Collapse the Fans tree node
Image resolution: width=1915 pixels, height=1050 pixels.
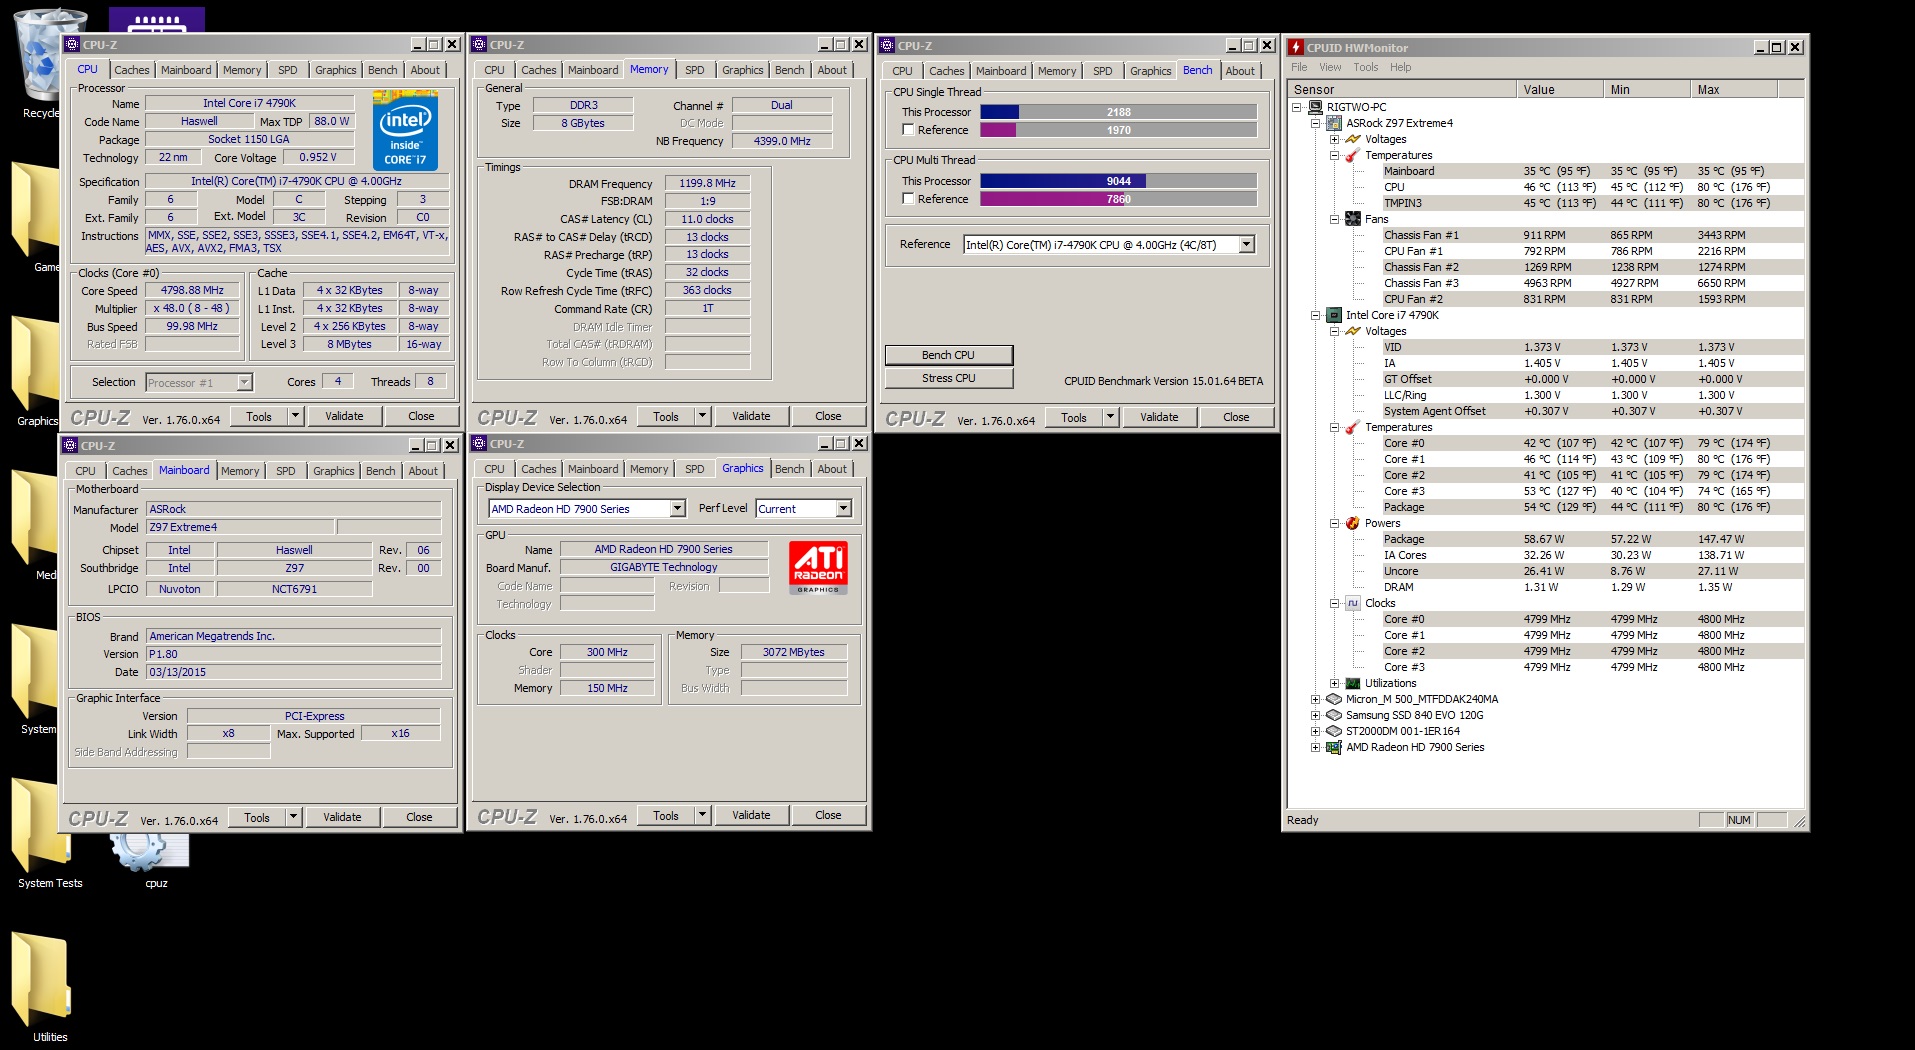click(1334, 219)
